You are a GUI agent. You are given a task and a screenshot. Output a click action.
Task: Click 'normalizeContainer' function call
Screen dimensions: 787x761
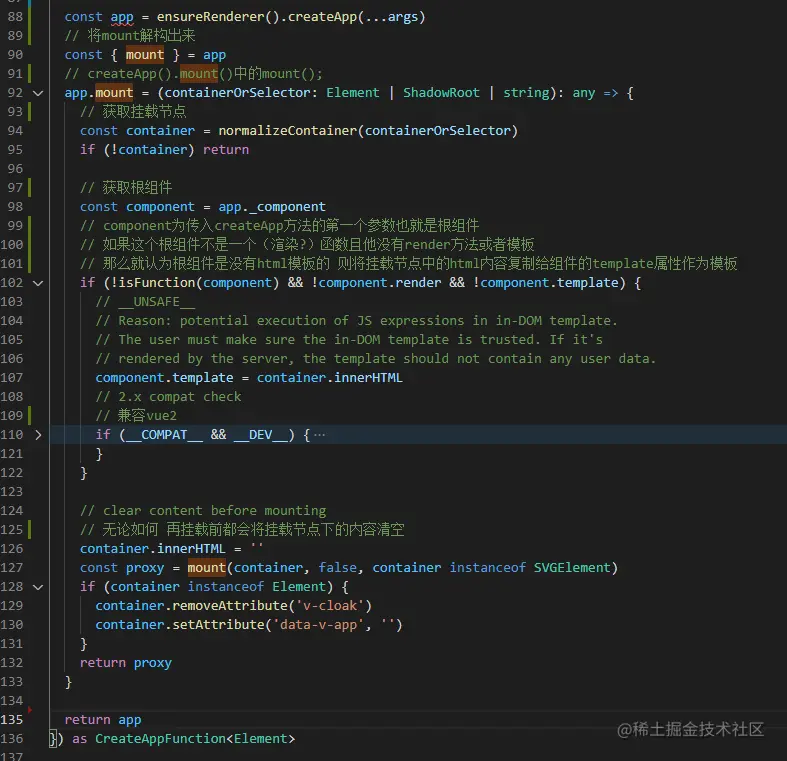(287, 131)
